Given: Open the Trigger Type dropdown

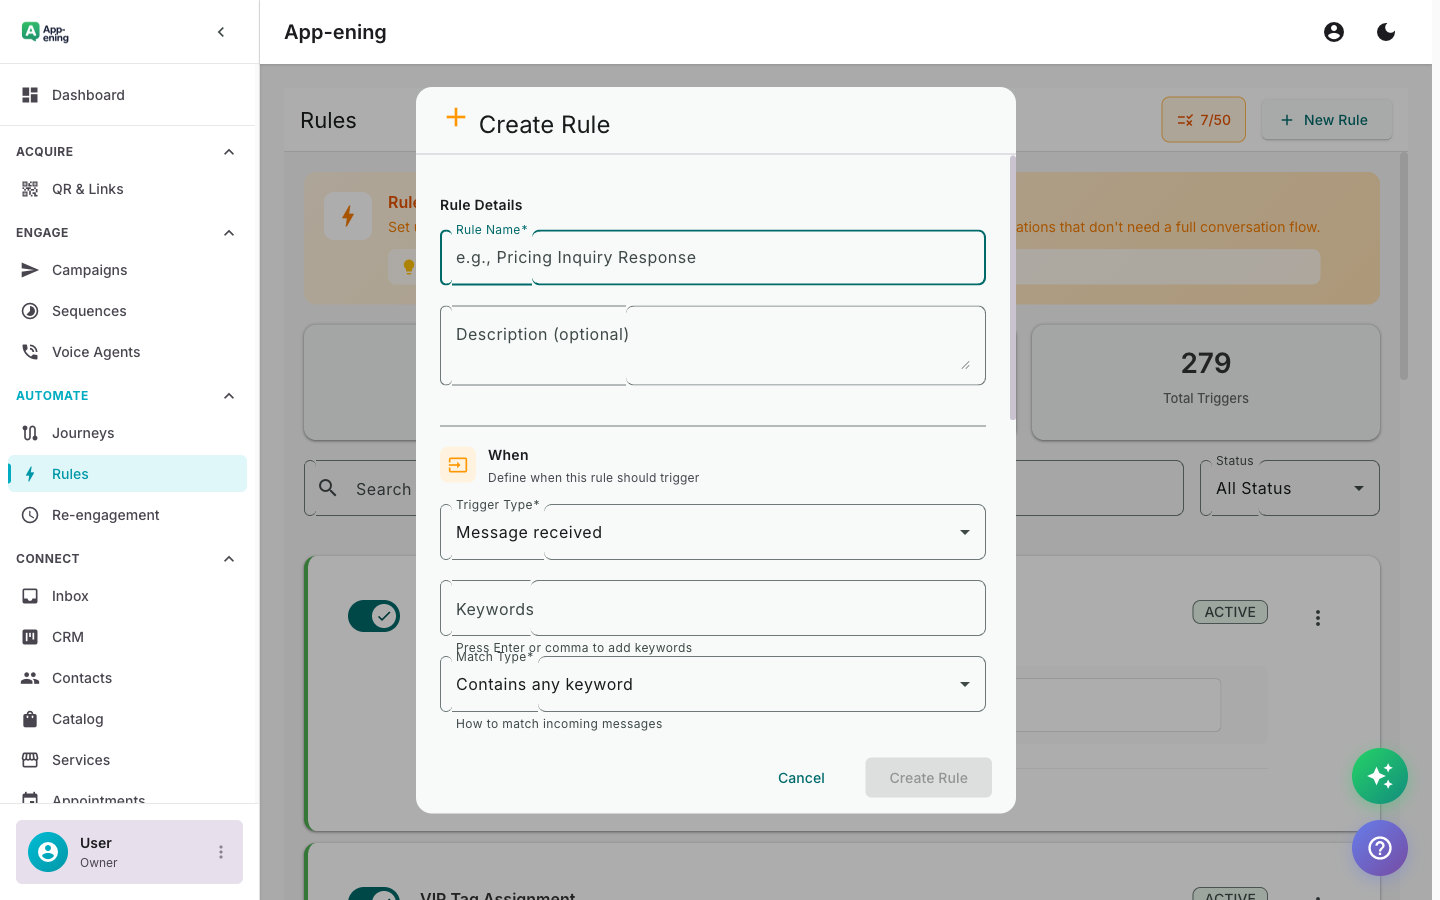Looking at the screenshot, I should (x=712, y=532).
